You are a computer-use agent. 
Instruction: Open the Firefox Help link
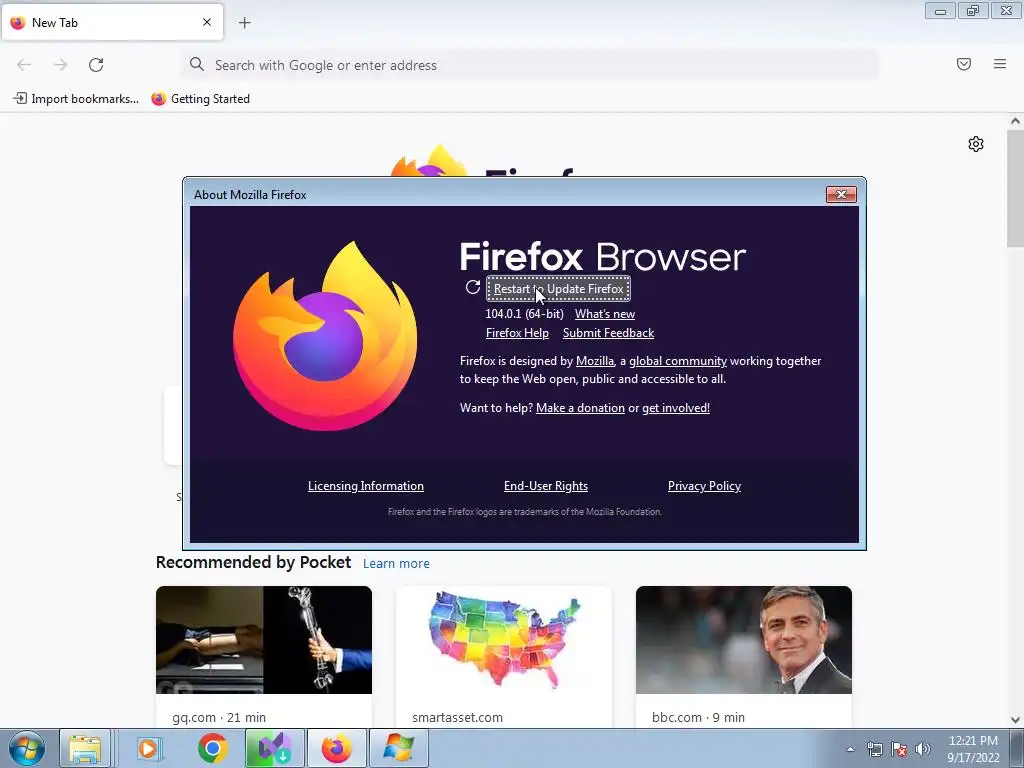[x=517, y=333]
